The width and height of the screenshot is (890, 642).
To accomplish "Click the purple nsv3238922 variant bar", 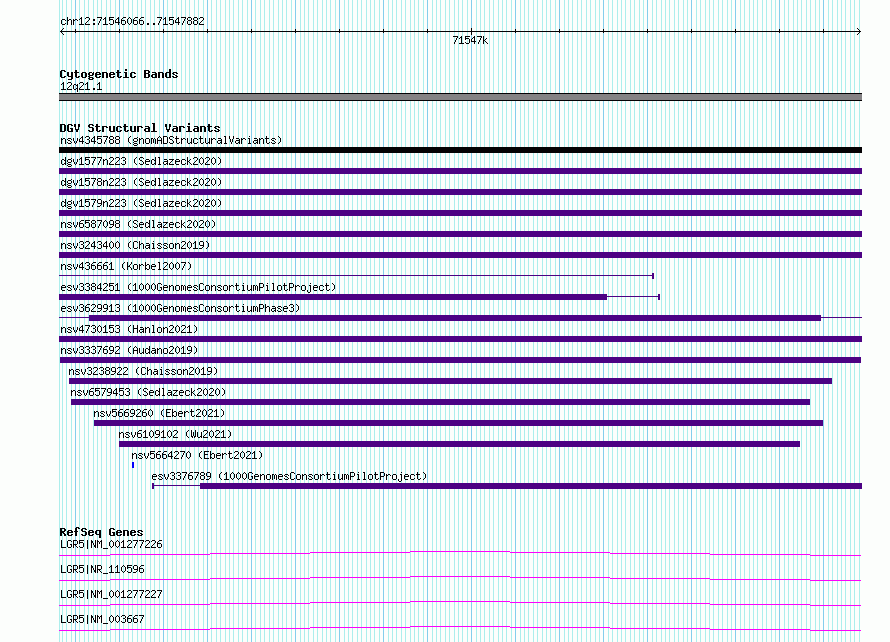I will 450,381.
